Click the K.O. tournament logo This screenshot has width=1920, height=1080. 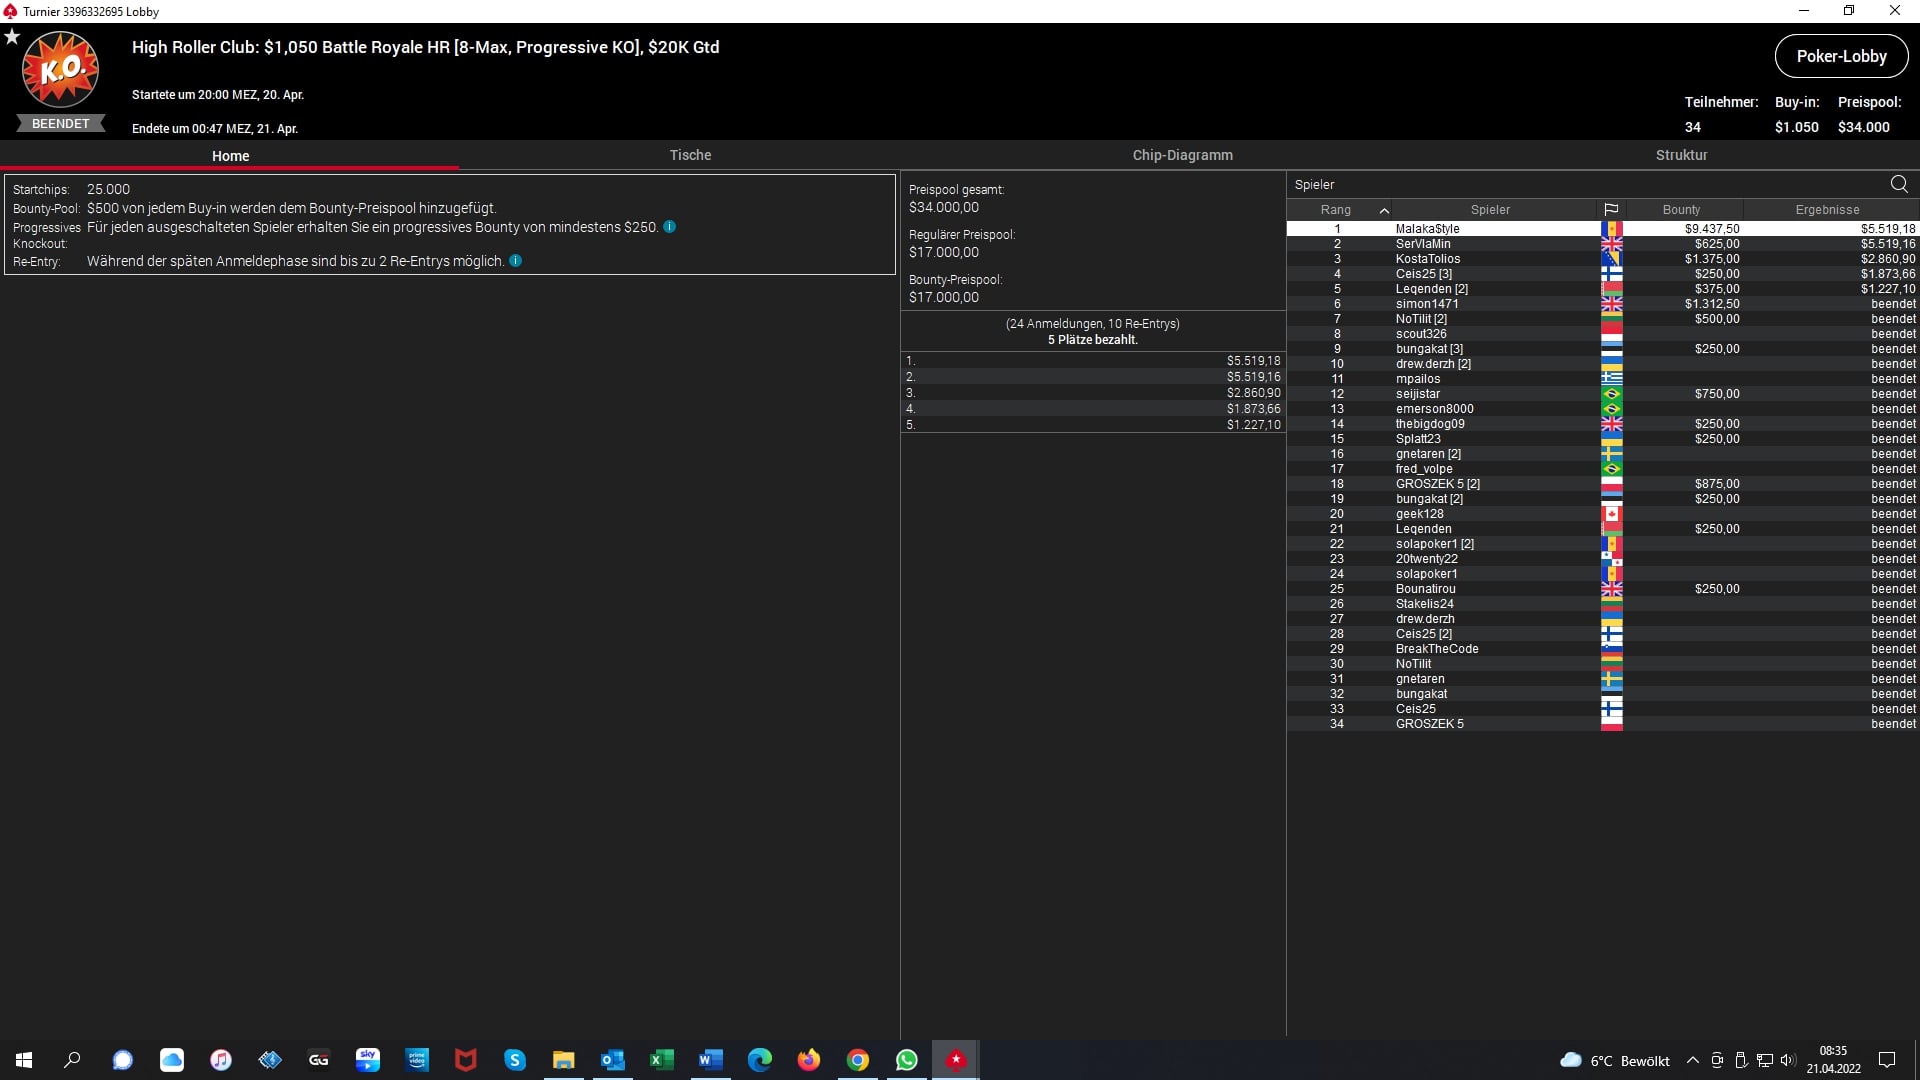60,70
